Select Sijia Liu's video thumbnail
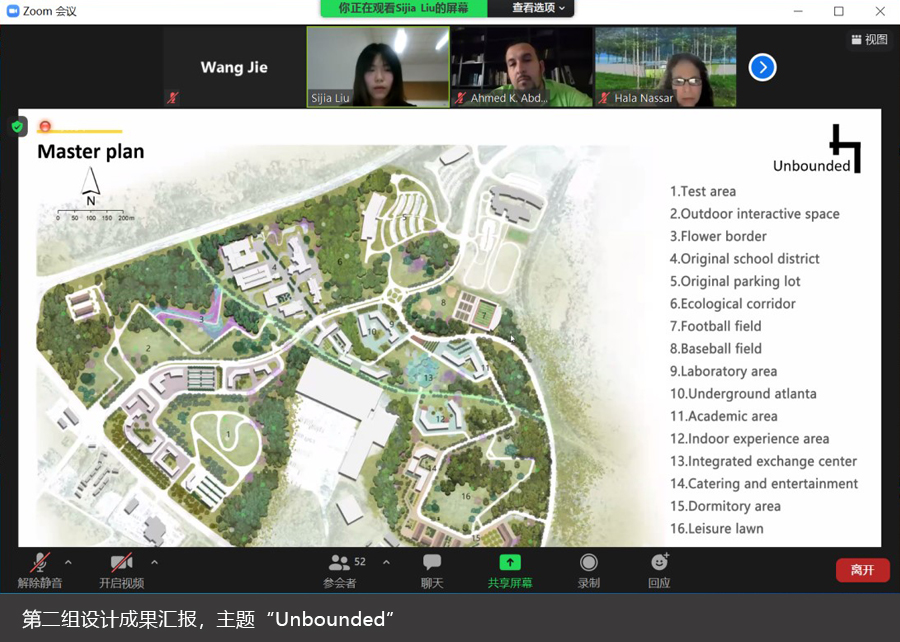Viewport: 900px width, 642px height. (378, 66)
